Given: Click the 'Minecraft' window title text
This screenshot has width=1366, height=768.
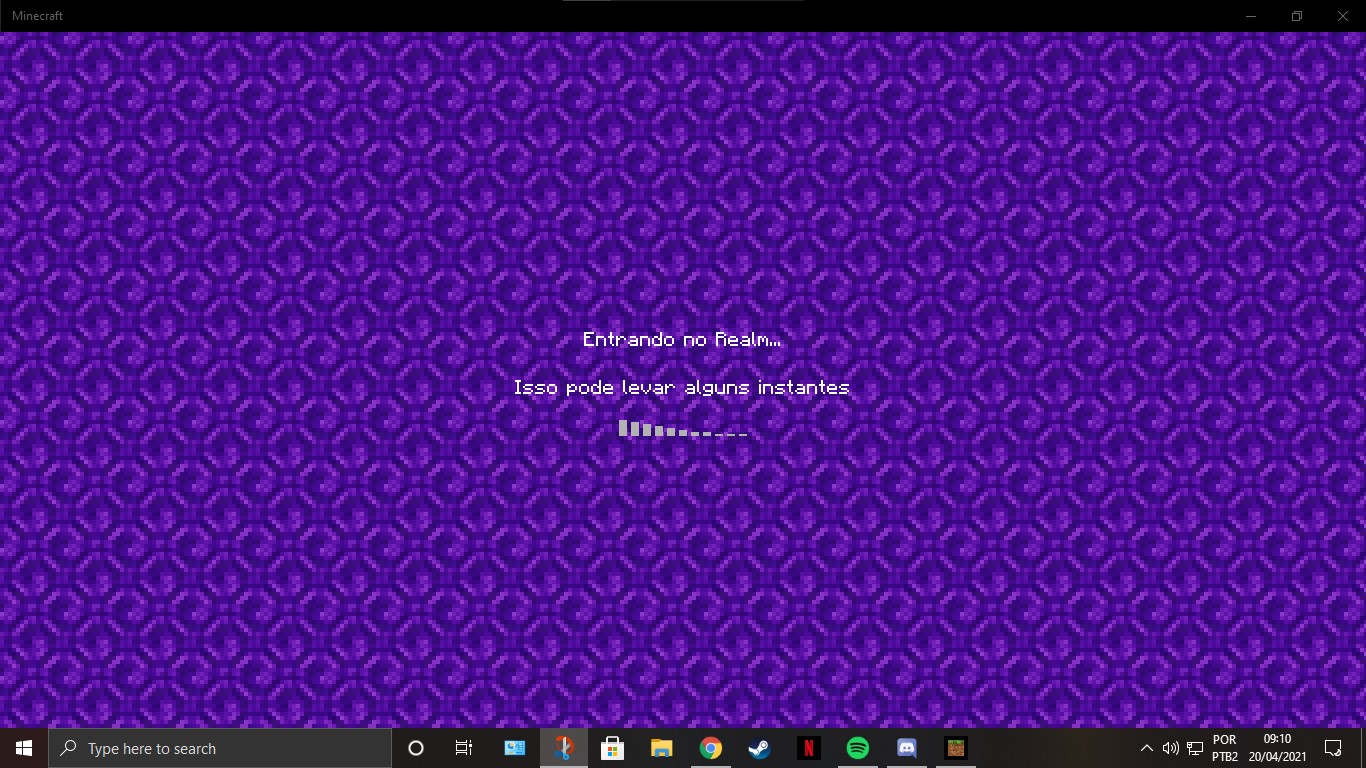Looking at the screenshot, I should 37,16.
